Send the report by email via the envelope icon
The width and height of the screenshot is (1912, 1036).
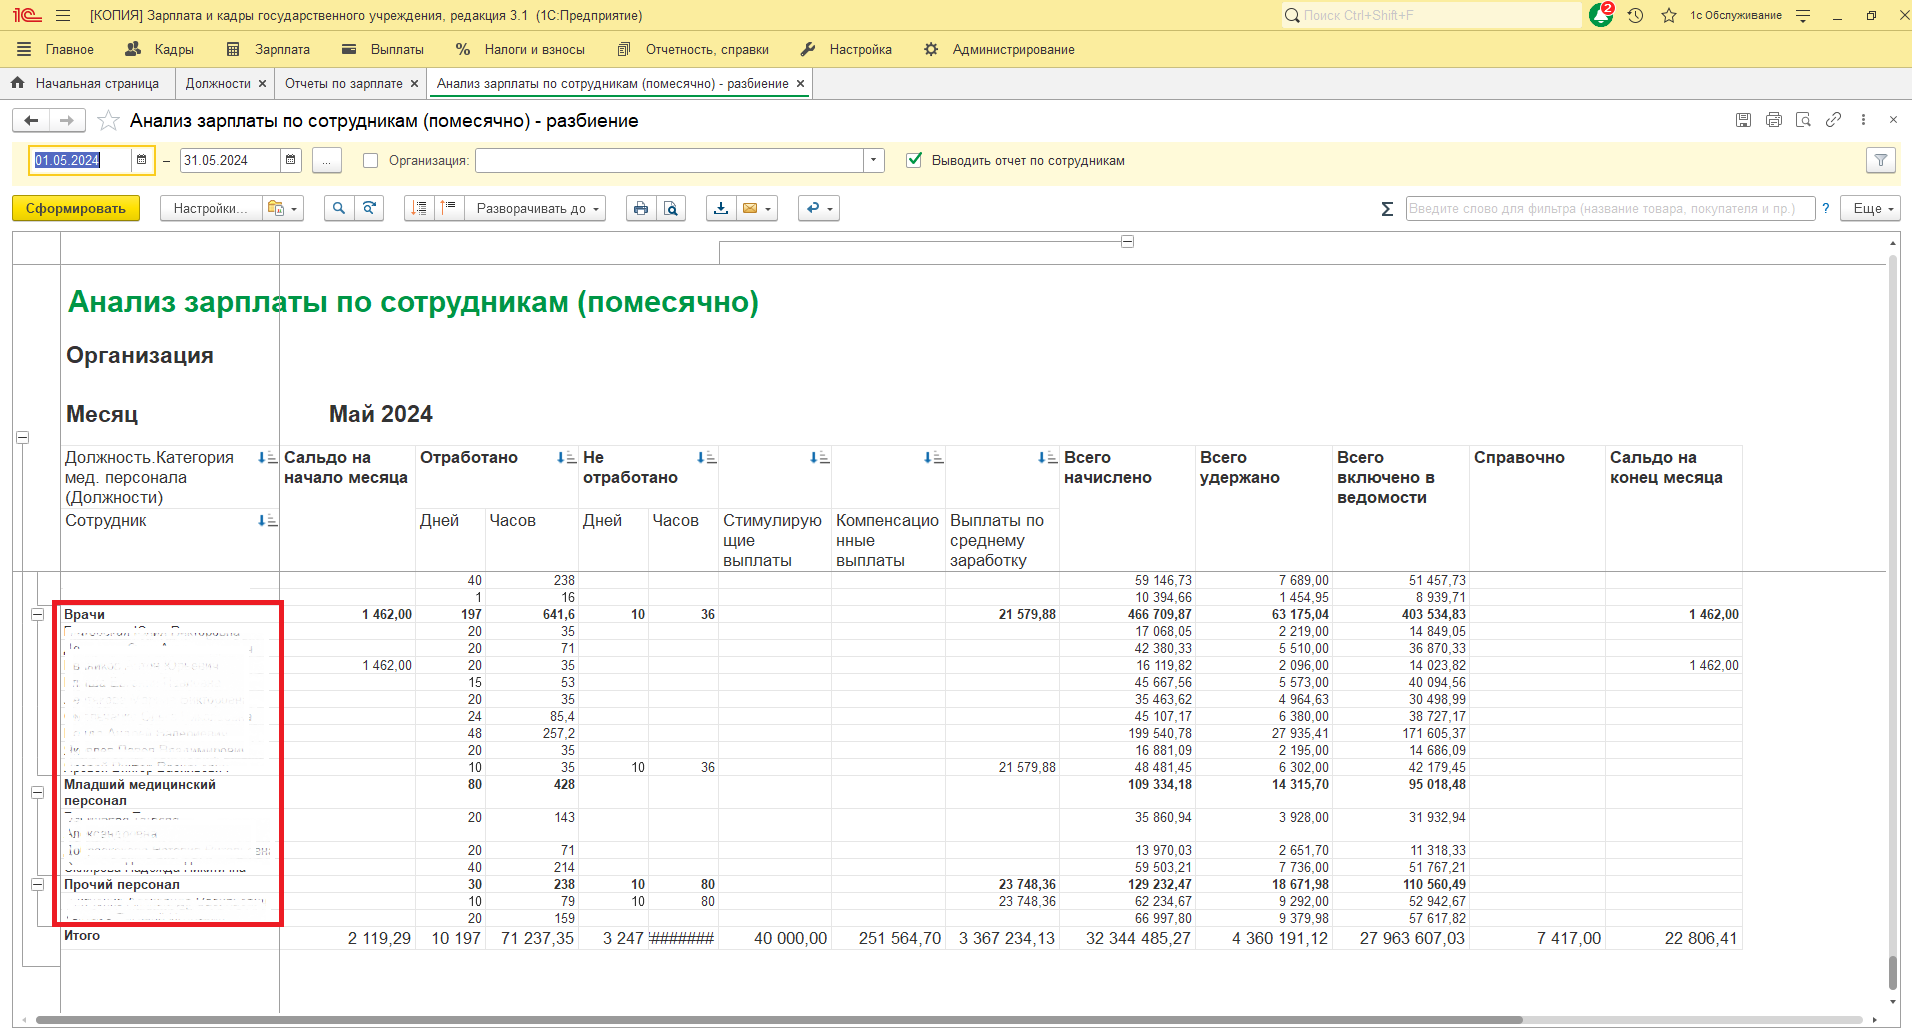750,208
